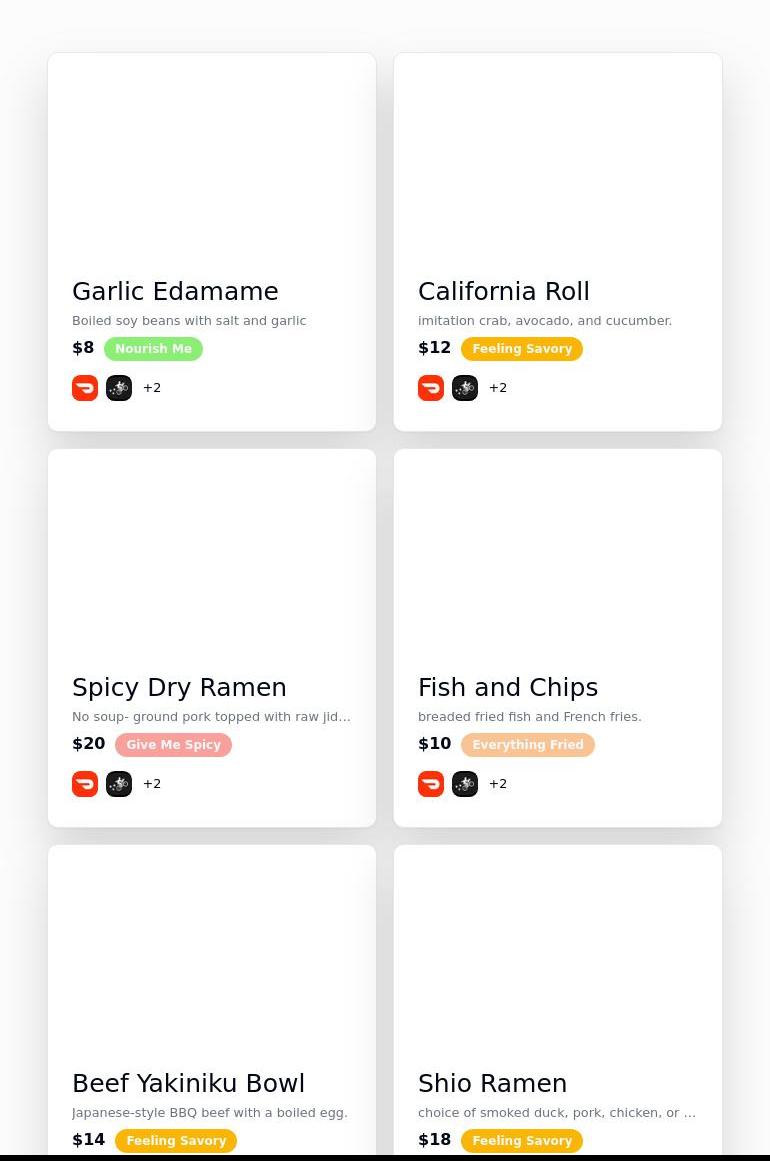Expand +2 delivery options for California Roll

point(498,388)
